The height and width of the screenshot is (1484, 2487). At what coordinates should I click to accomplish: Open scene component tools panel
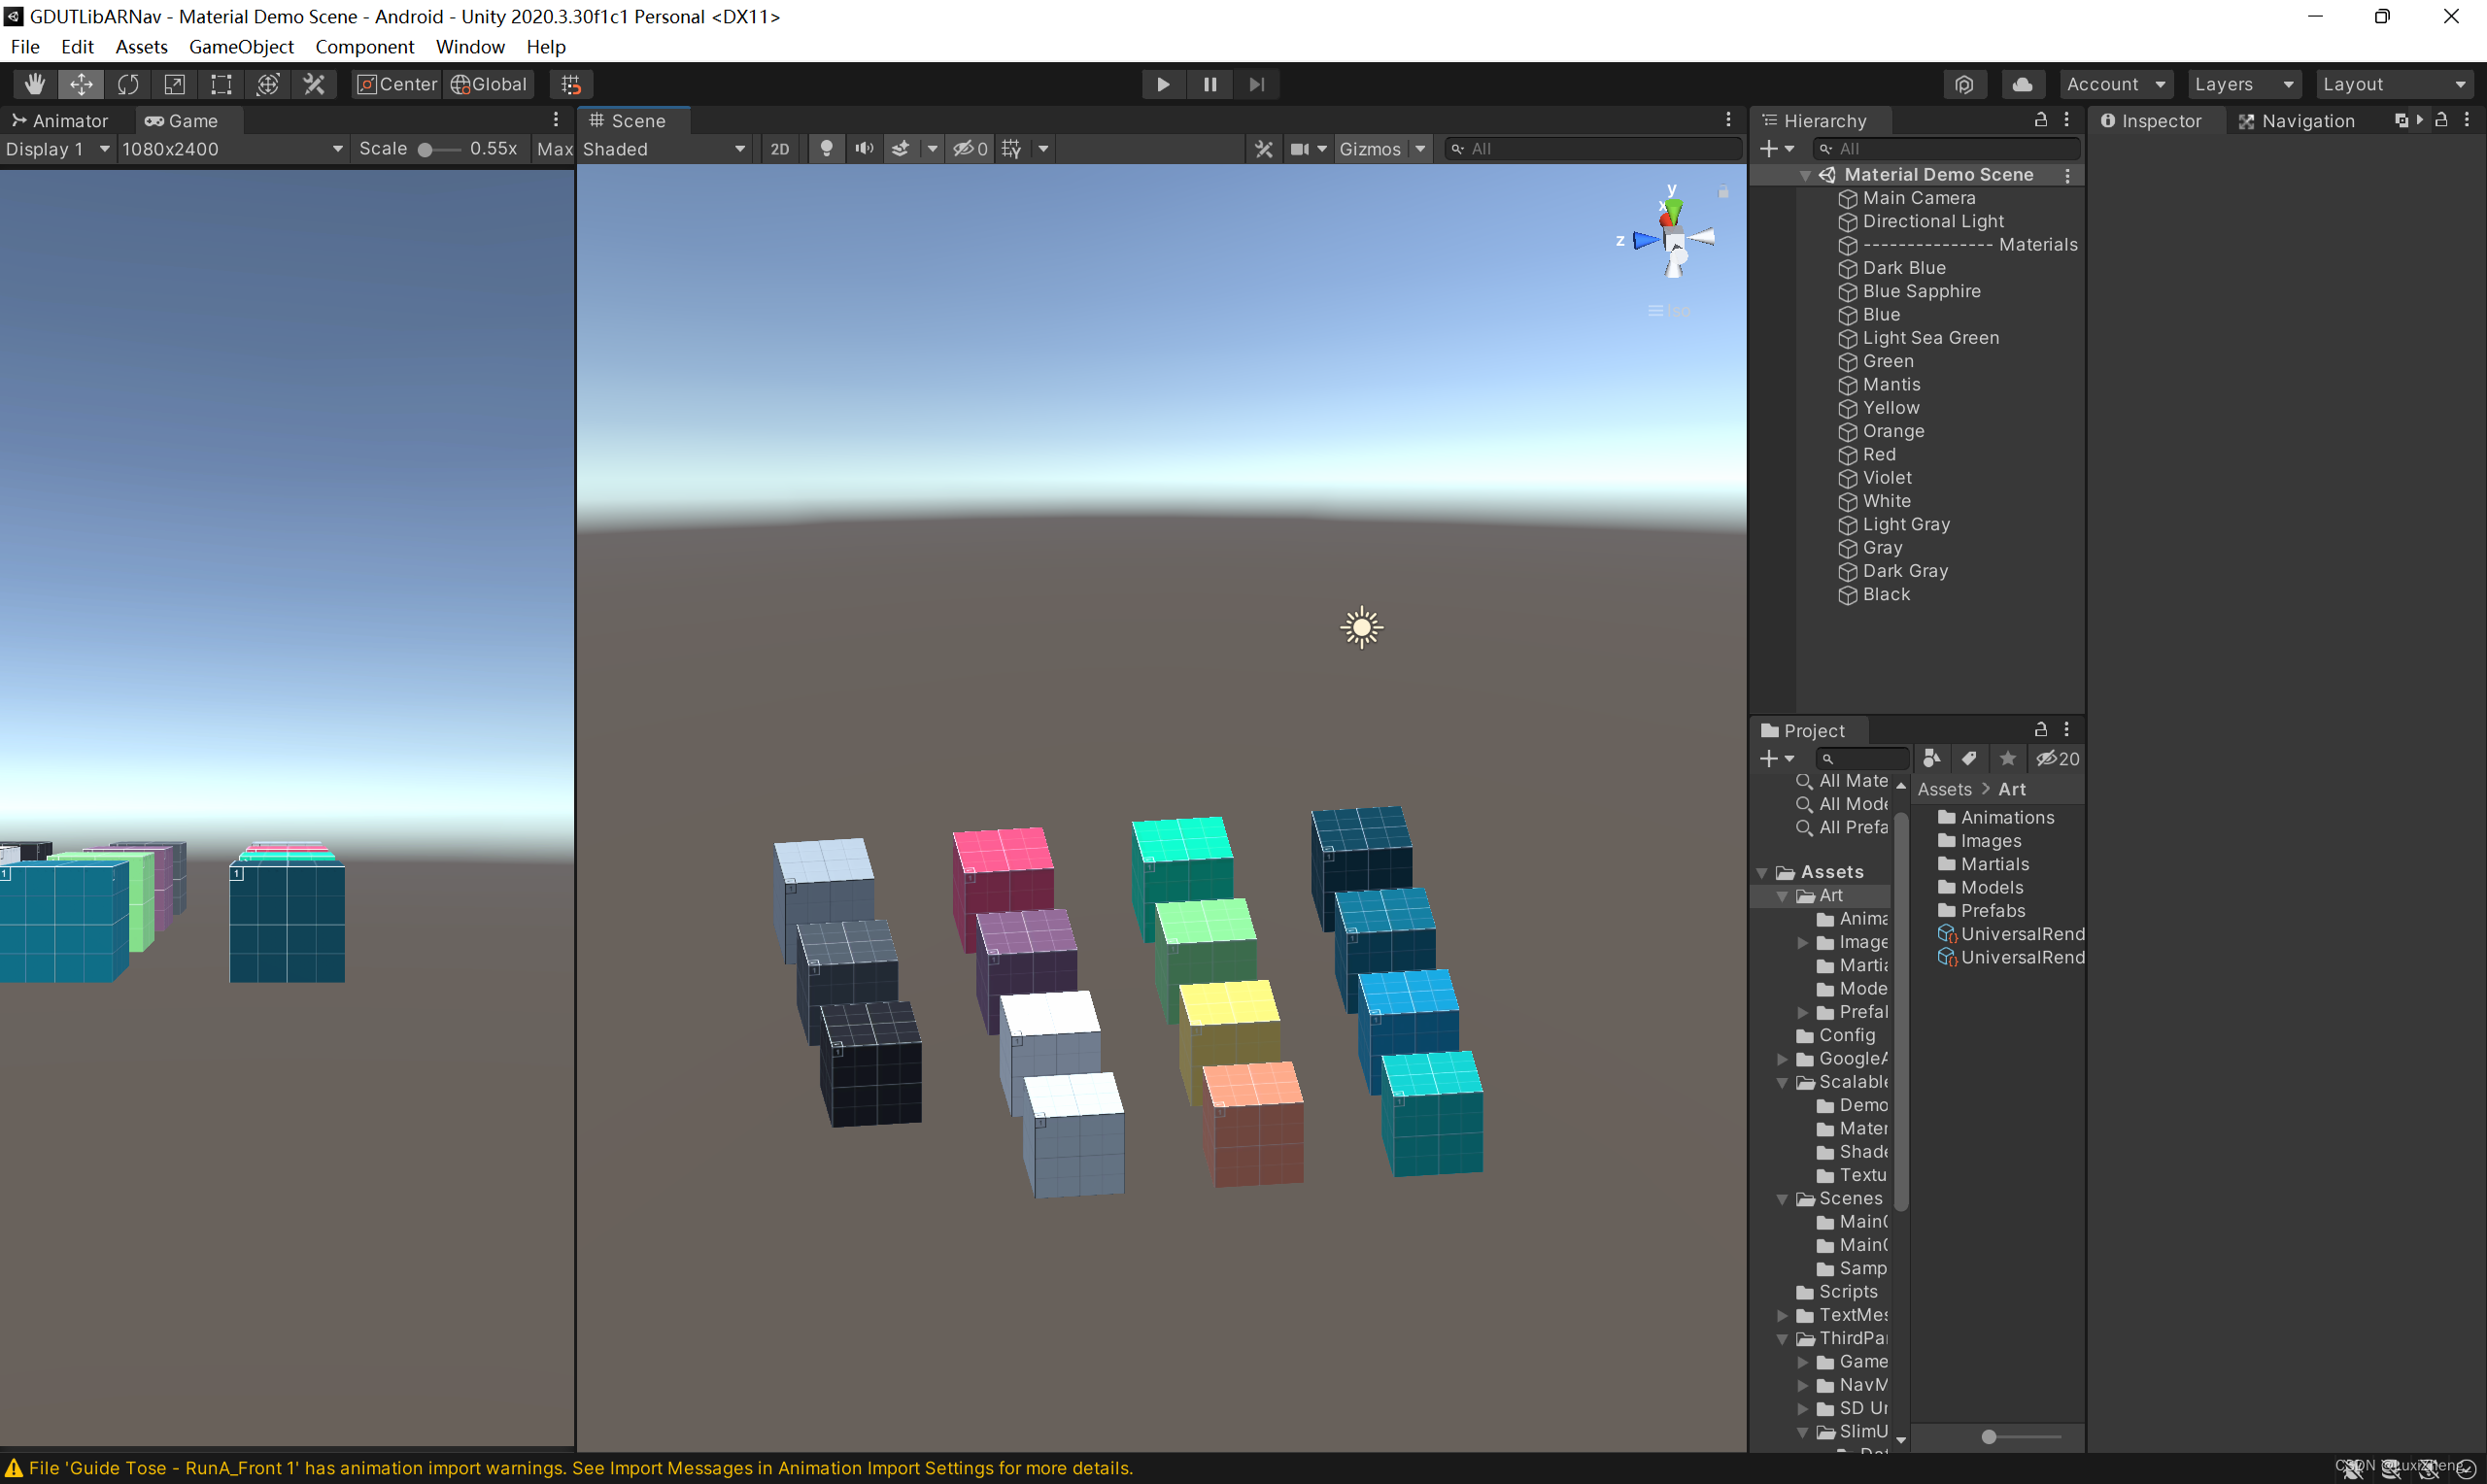click(x=1264, y=149)
